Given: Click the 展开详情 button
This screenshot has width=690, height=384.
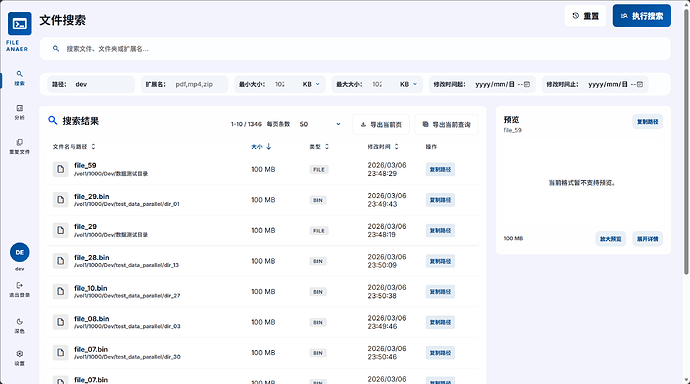Looking at the screenshot, I should (x=648, y=239).
